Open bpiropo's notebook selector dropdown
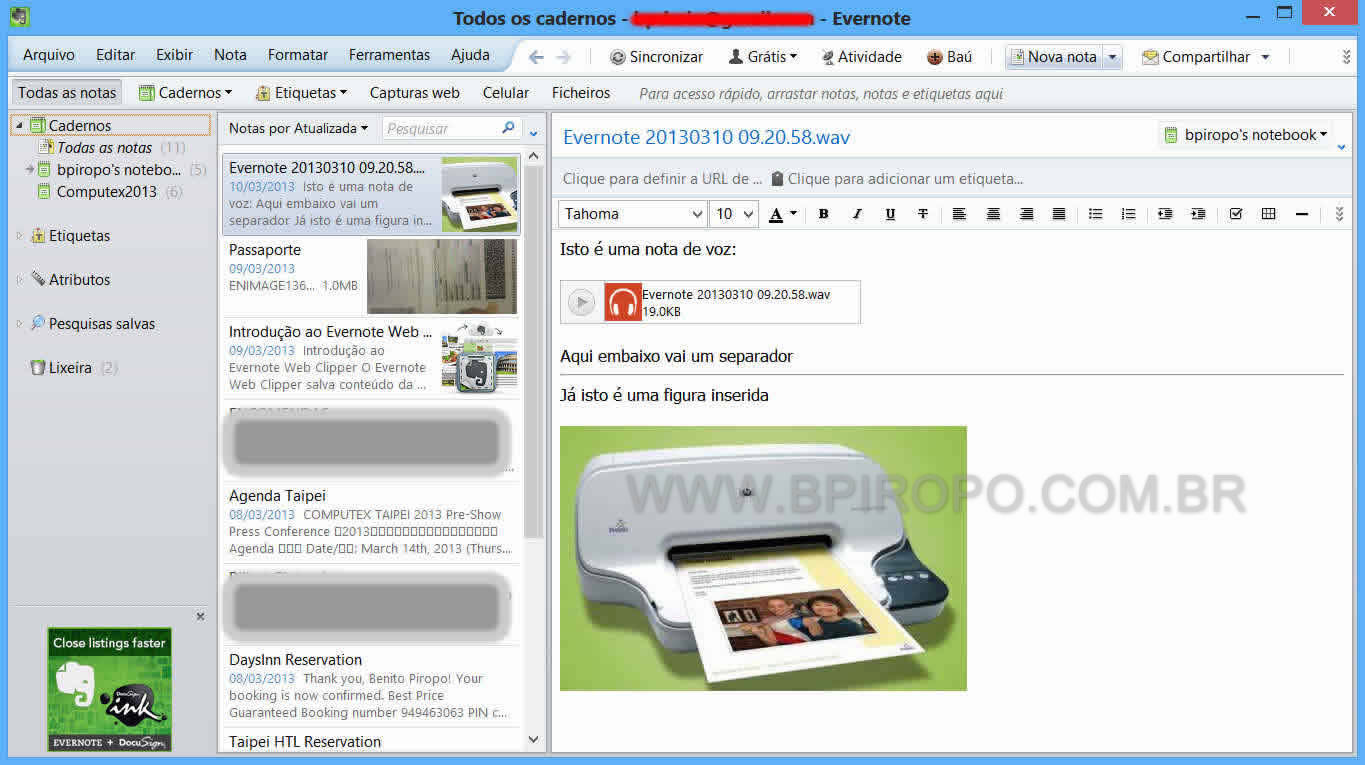 coord(1246,135)
